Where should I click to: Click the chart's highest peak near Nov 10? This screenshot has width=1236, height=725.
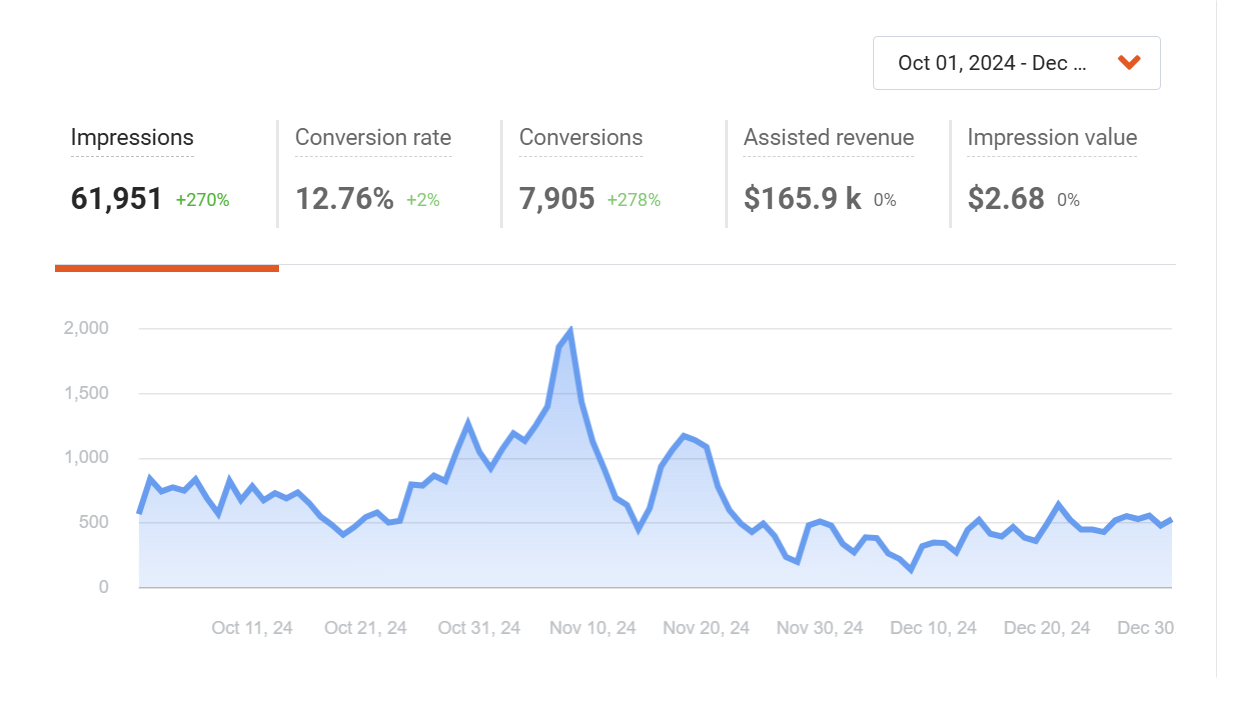pos(570,330)
